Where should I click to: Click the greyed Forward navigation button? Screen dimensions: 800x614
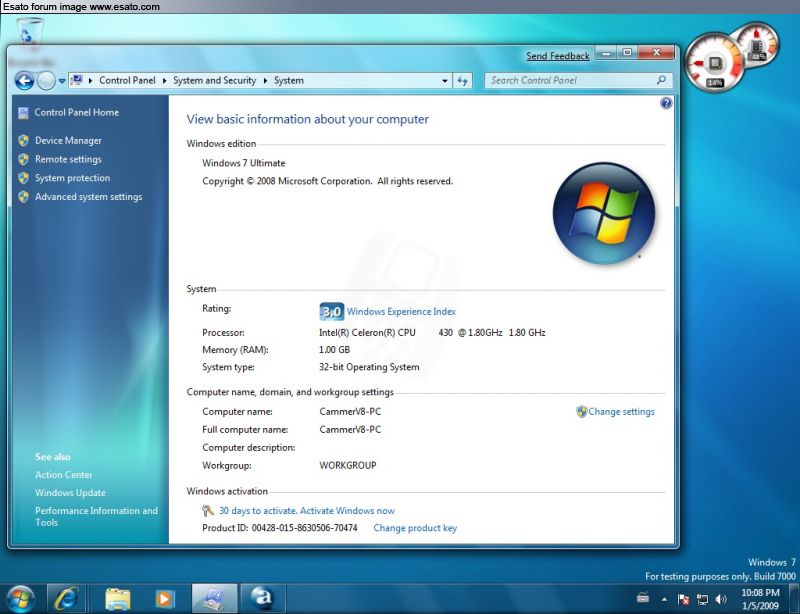pyautogui.click(x=46, y=81)
